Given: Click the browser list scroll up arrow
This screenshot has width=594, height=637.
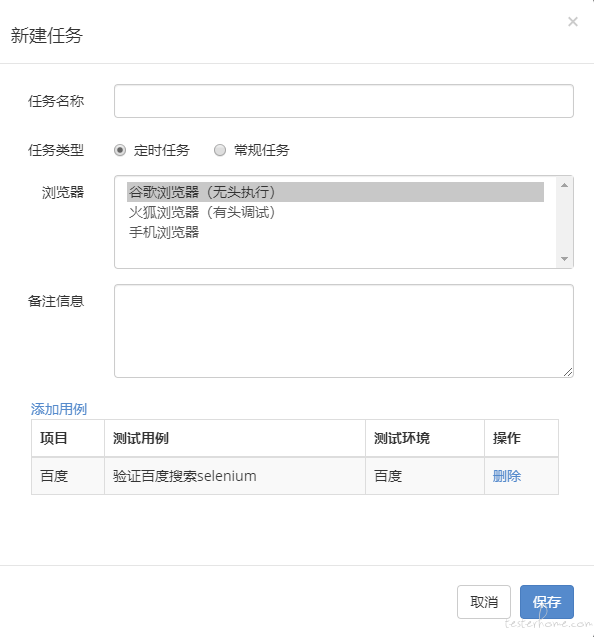Looking at the screenshot, I should point(564,185).
